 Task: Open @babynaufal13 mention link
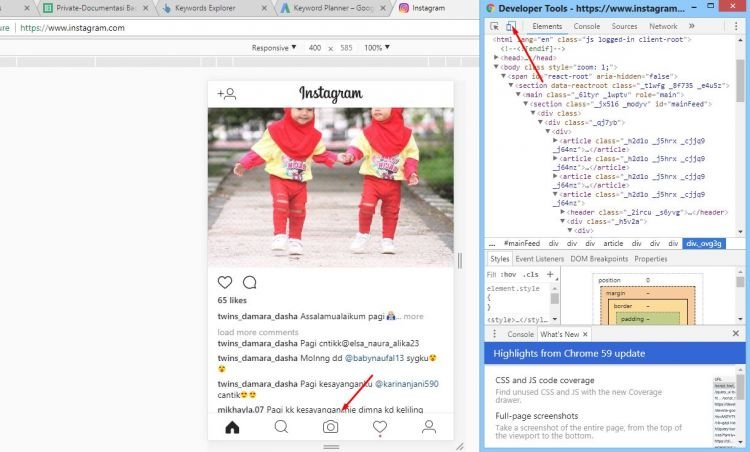(x=374, y=358)
